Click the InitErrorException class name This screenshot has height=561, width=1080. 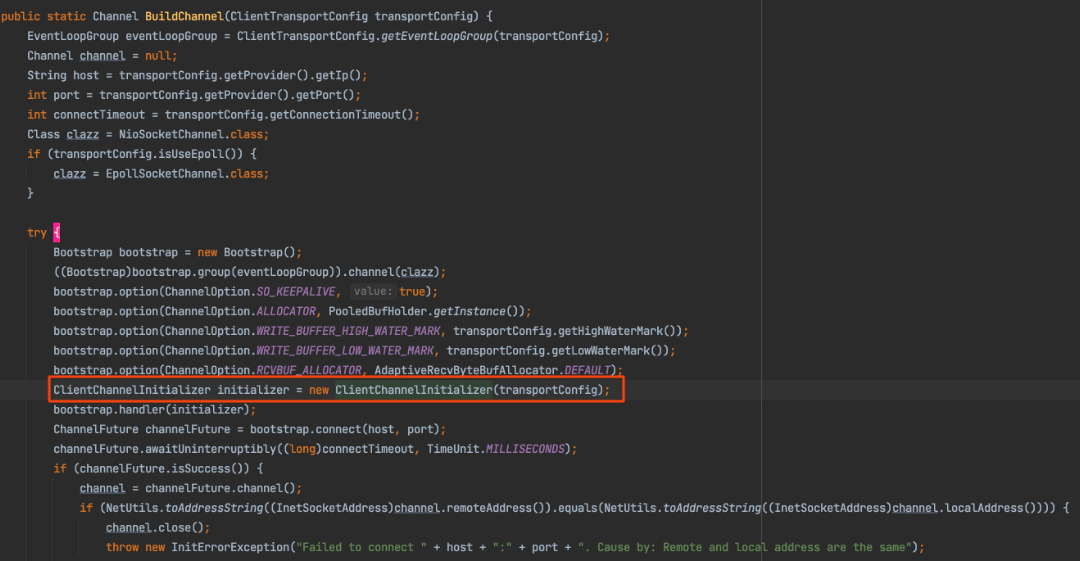point(230,547)
